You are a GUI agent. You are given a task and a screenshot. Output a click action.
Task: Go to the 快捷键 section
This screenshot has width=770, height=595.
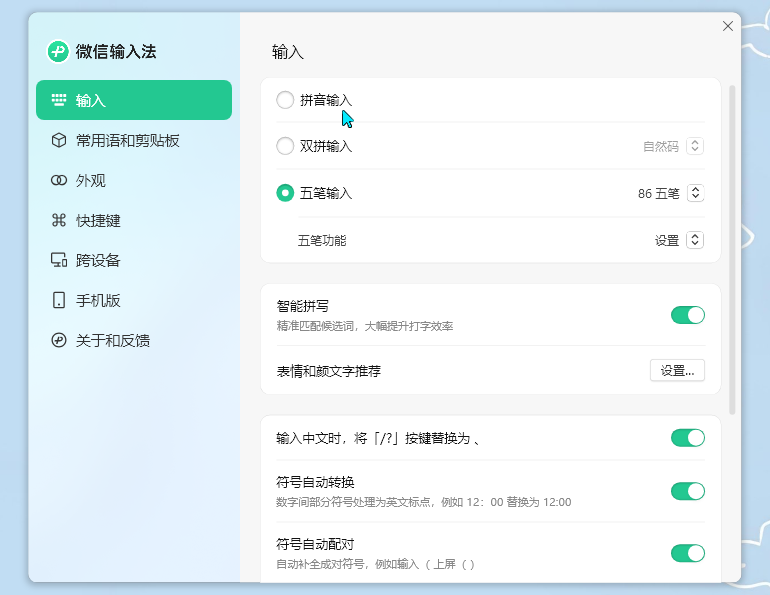coord(134,220)
